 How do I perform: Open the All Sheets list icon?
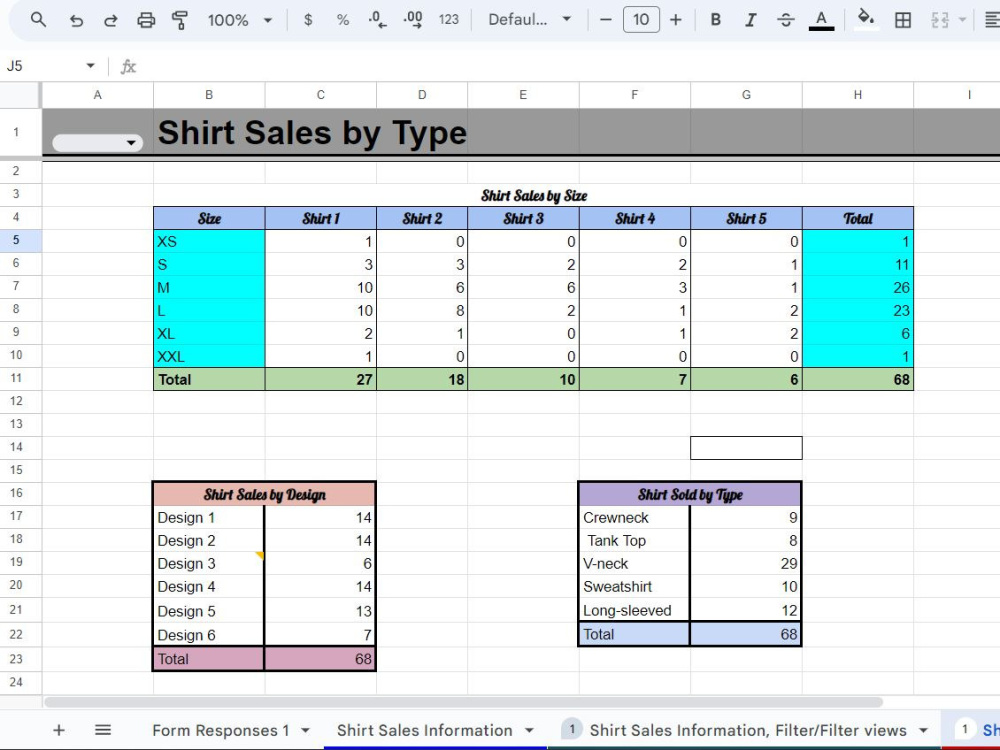click(x=103, y=730)
